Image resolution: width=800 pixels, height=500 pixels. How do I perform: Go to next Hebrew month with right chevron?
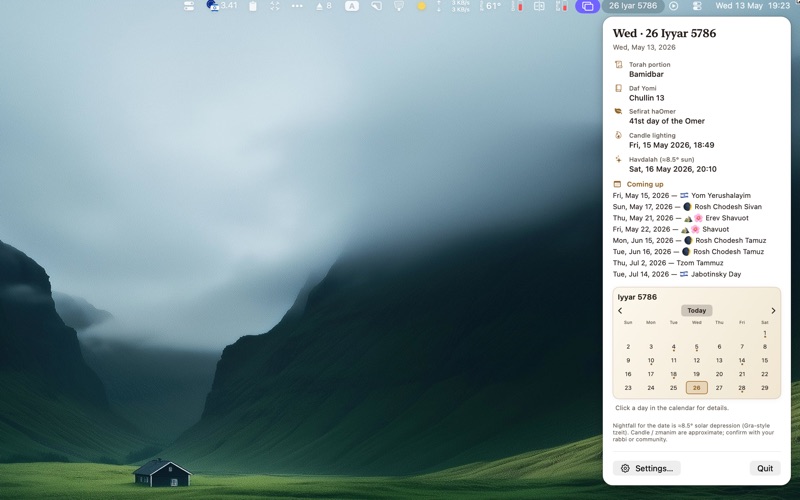773,311
